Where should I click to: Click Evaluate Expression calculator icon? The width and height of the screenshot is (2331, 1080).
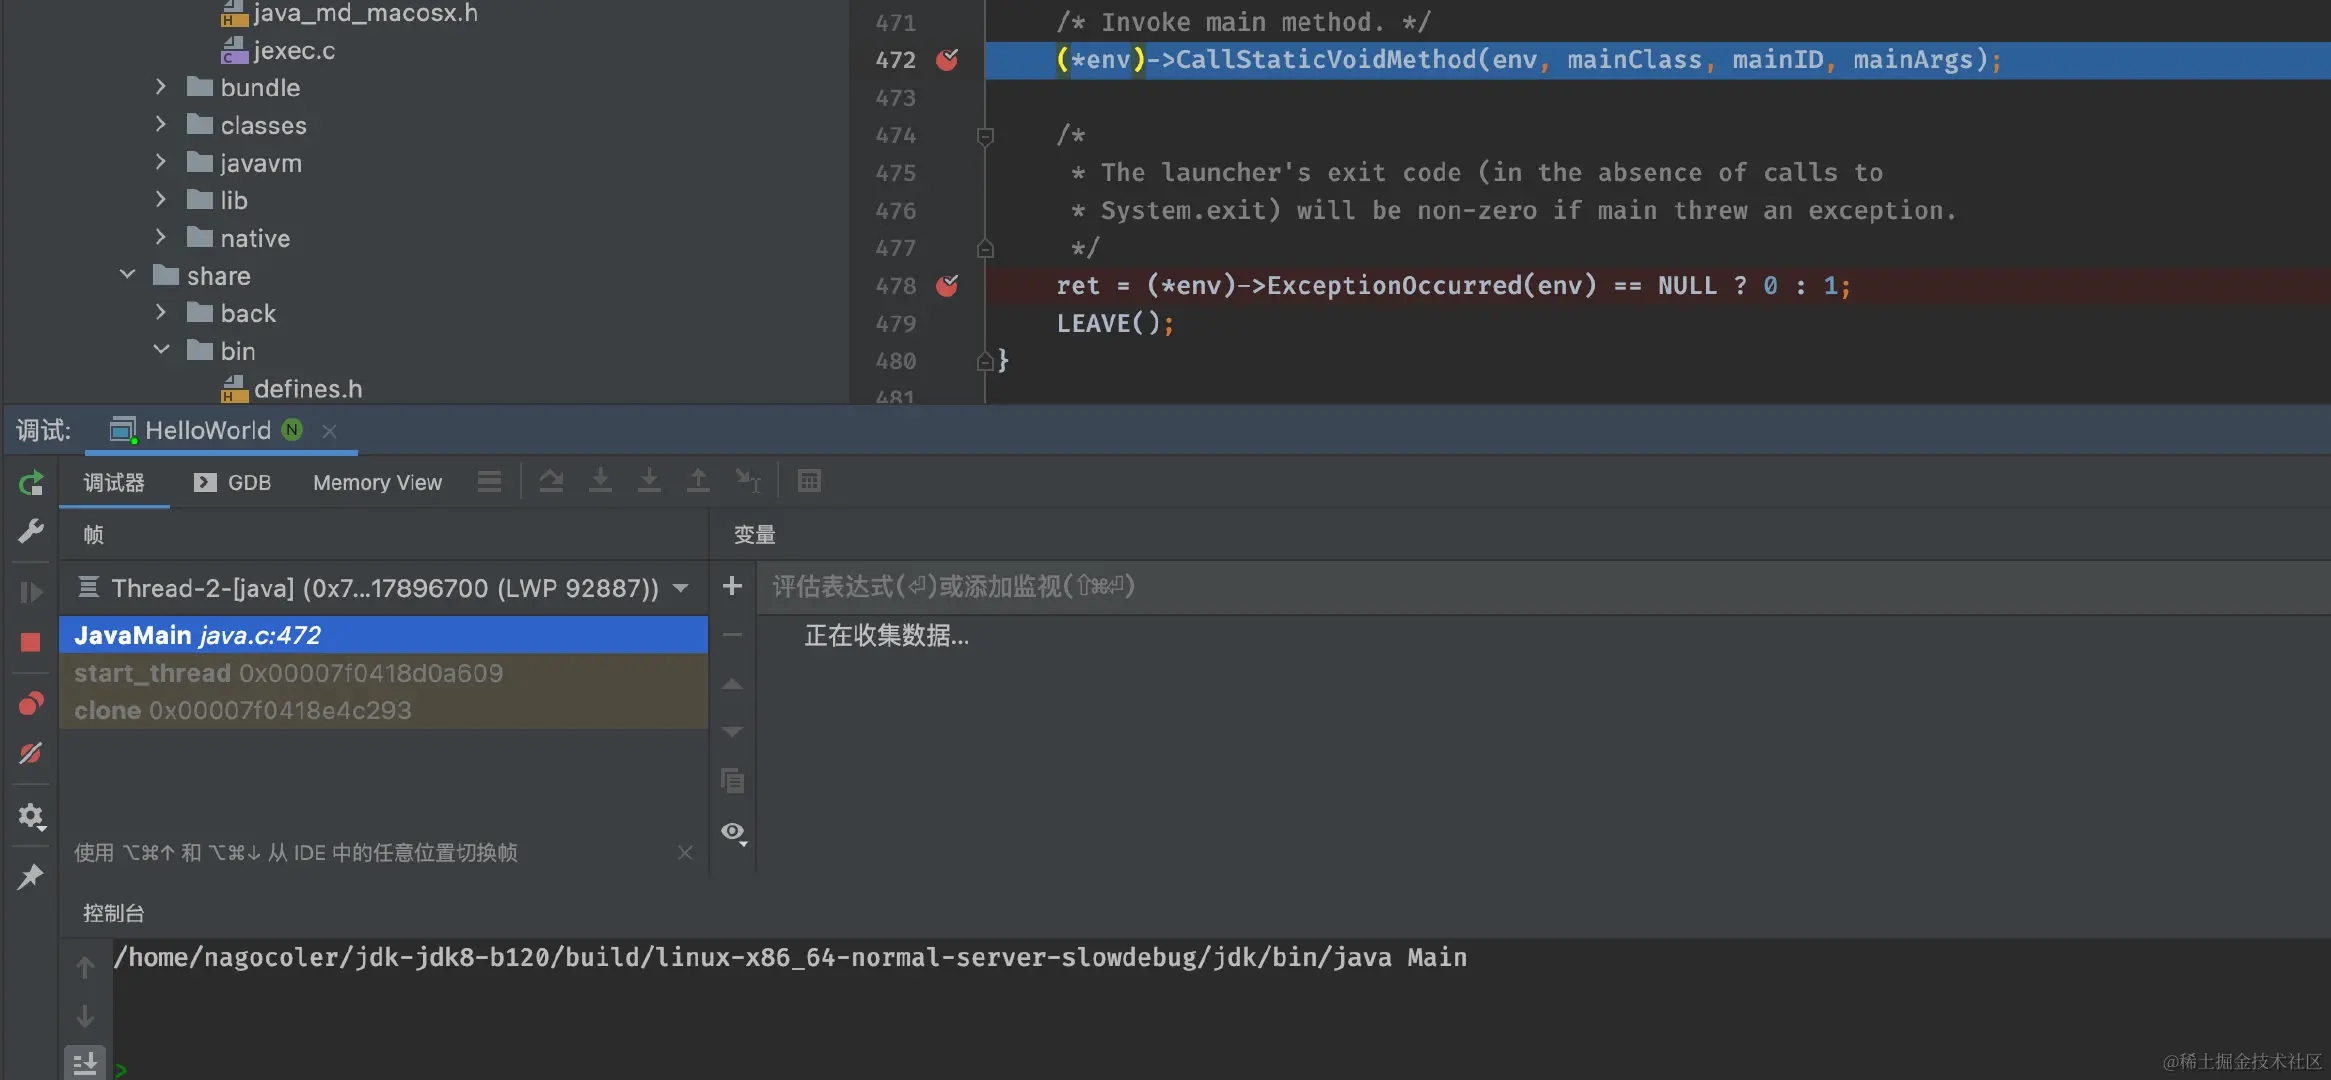809,482
